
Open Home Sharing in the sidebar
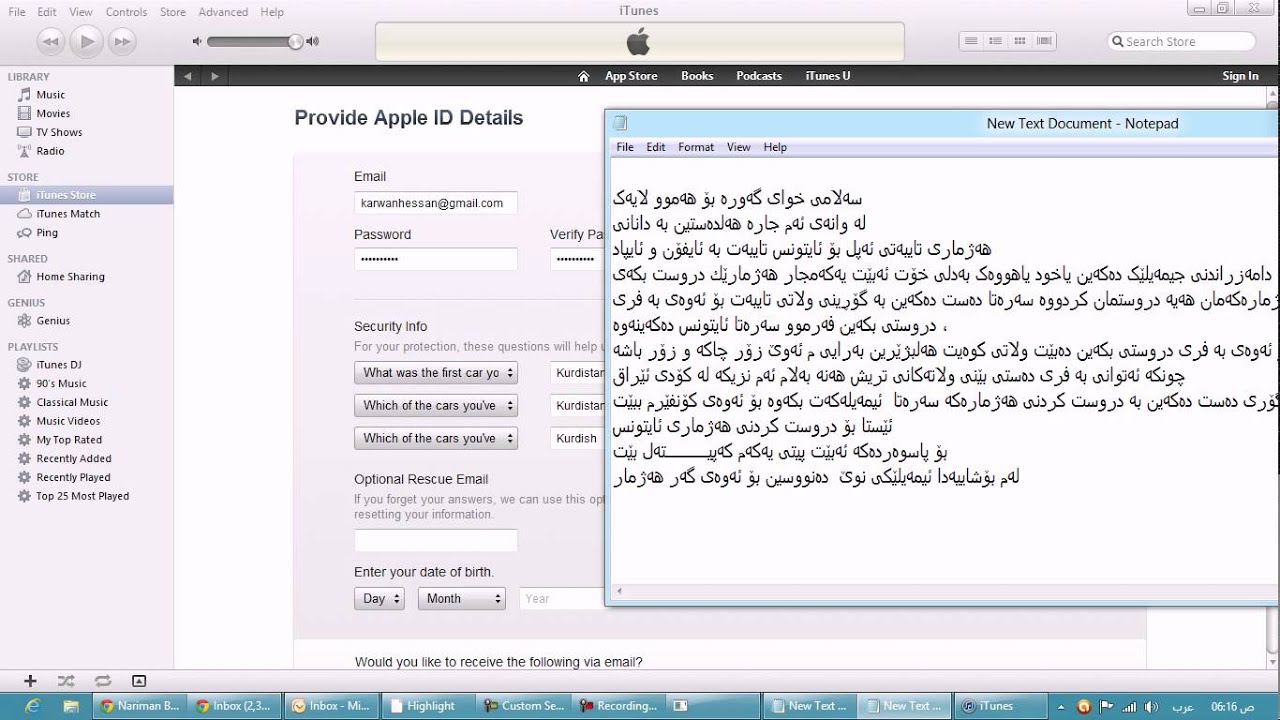(x=70, y=277)
